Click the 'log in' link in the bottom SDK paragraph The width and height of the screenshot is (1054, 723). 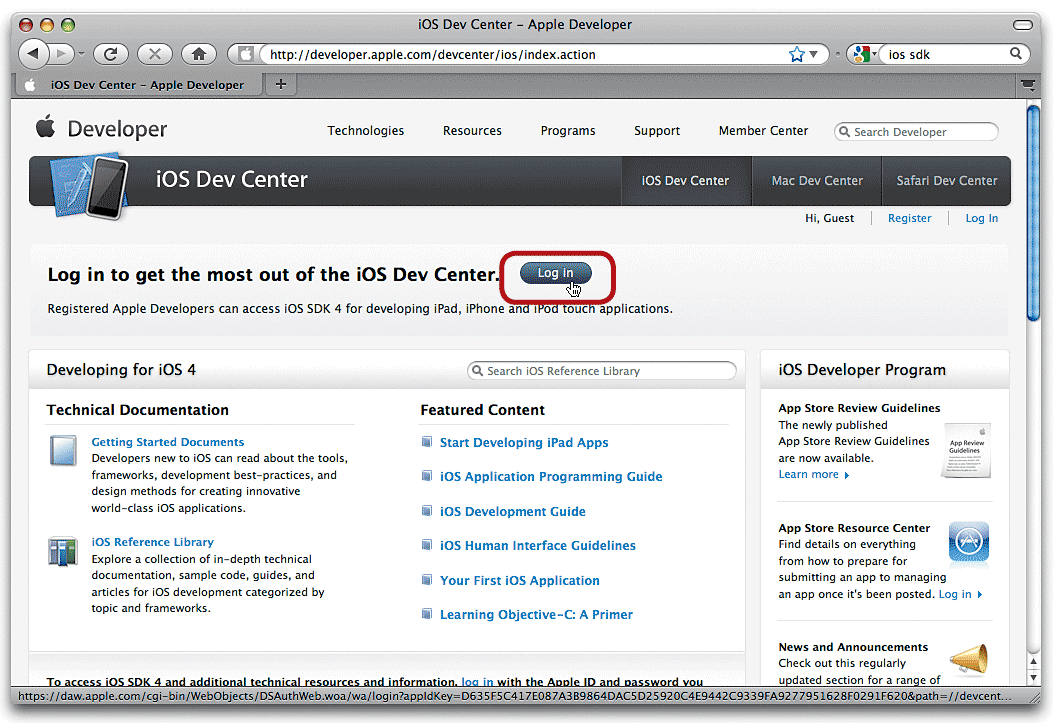(477, 681)
